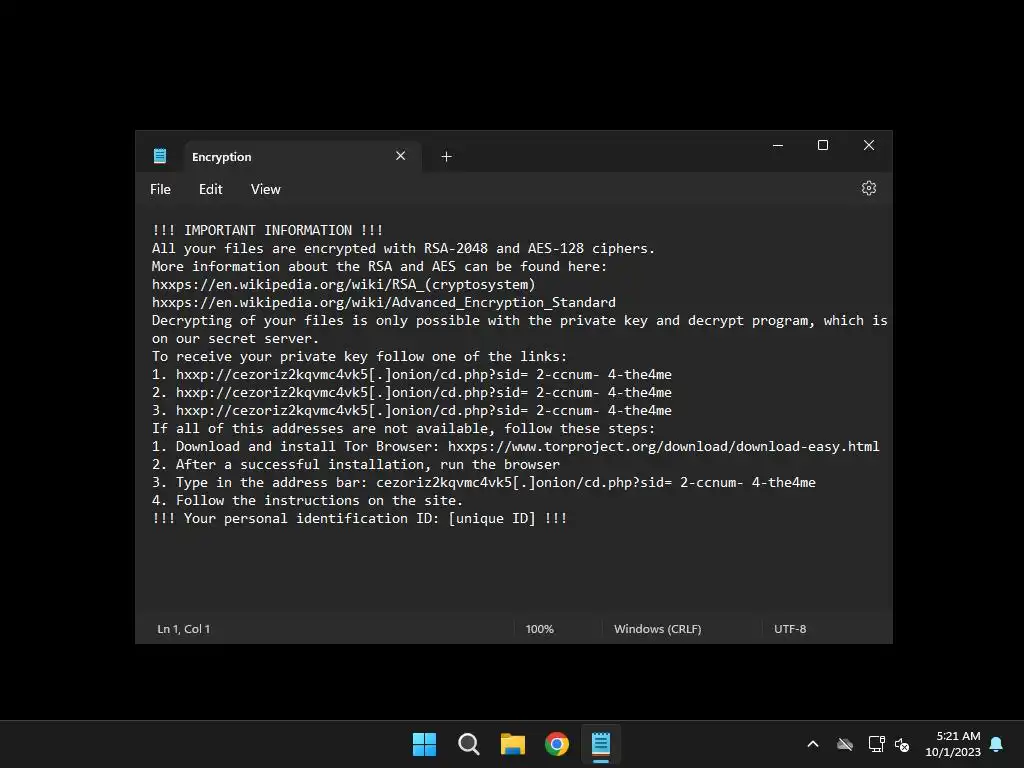Open the File menu
The width and height of the screenshot is (1024, 768).
pyautogui.click(x=160, y=189)
